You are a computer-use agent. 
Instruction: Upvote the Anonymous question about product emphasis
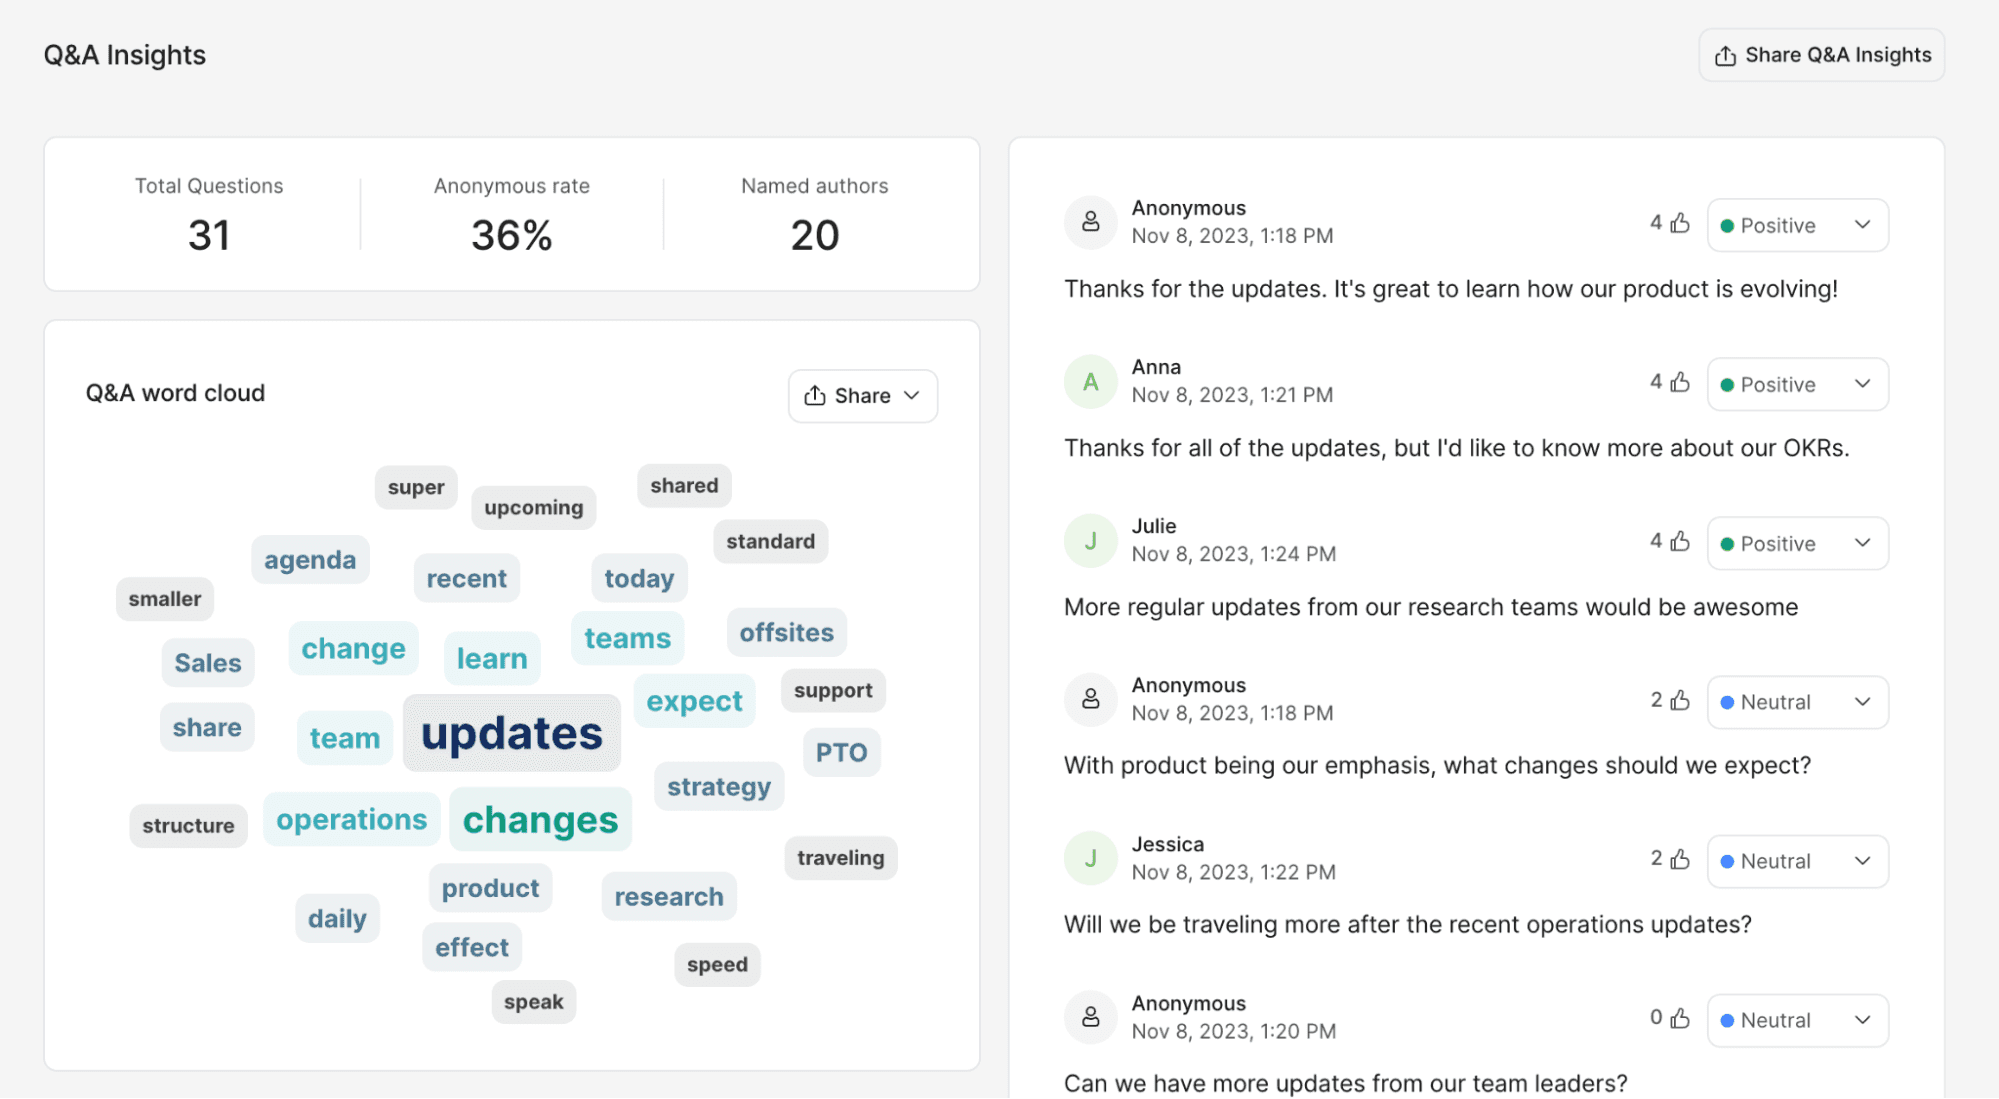click(x=1680, y=700)
